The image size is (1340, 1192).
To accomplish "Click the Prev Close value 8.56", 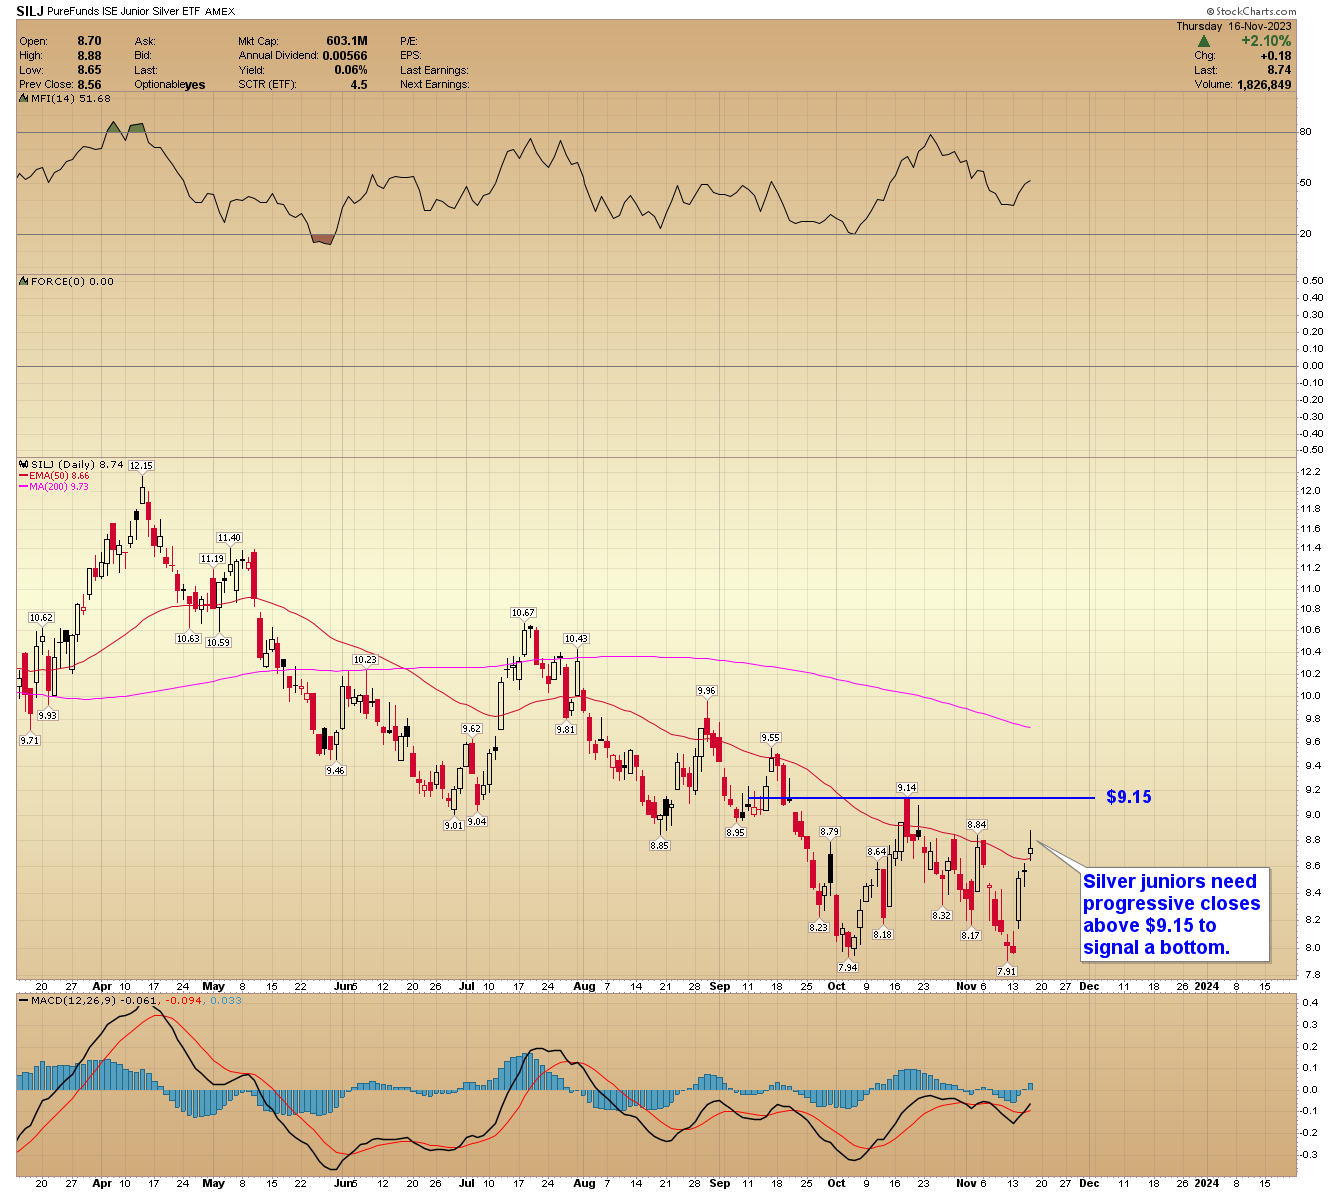I will click(x=89, y=85).
